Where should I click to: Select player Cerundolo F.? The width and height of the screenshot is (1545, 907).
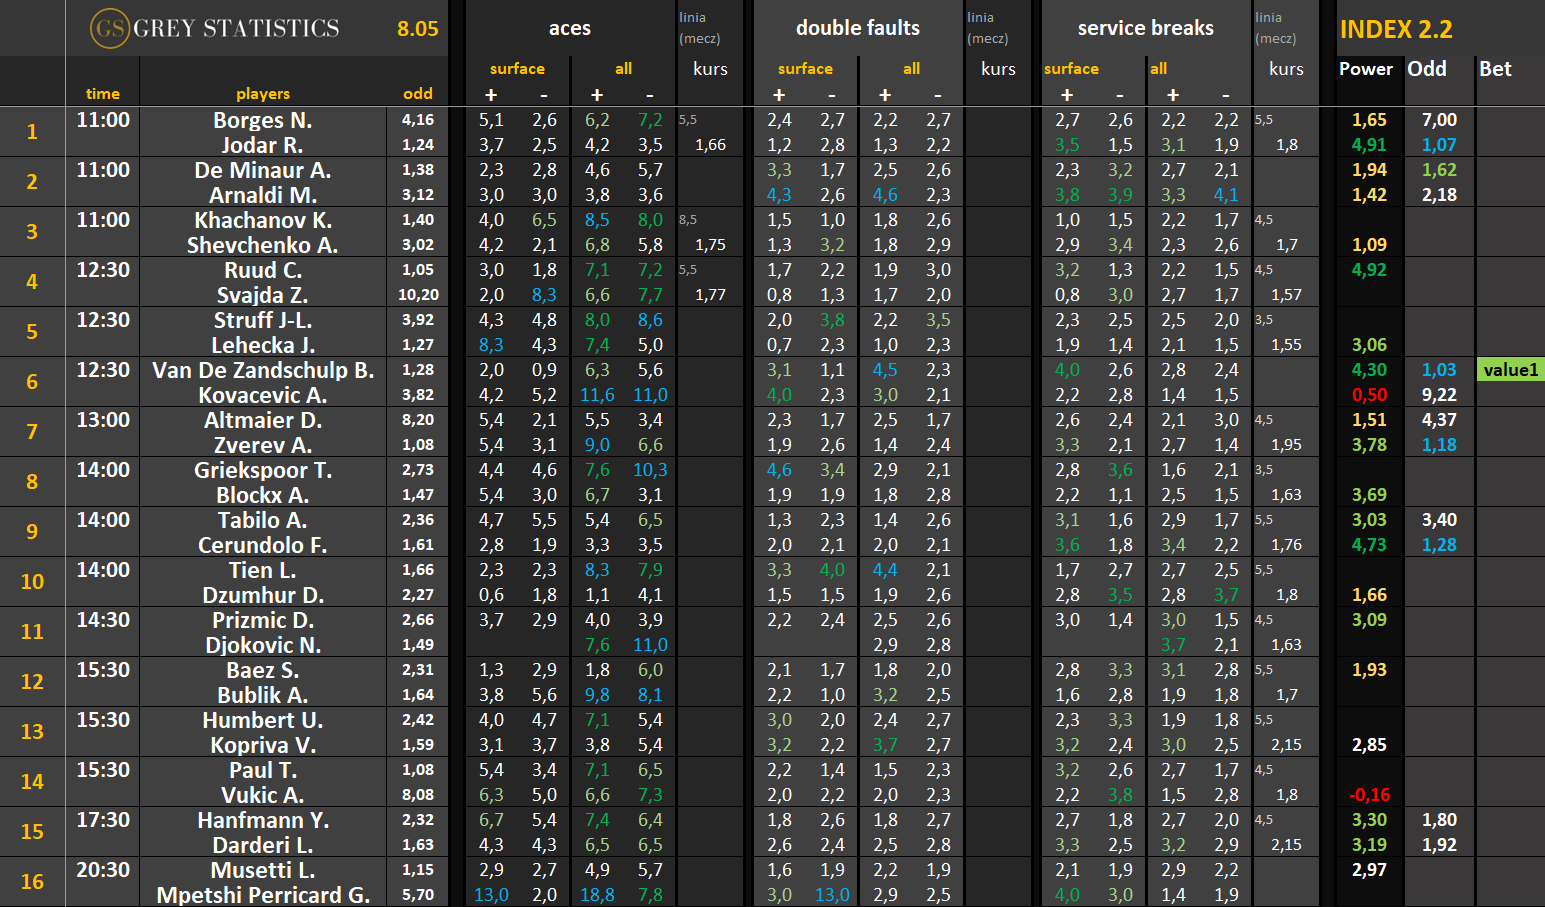pyautogui.click(x=263, y=545)
